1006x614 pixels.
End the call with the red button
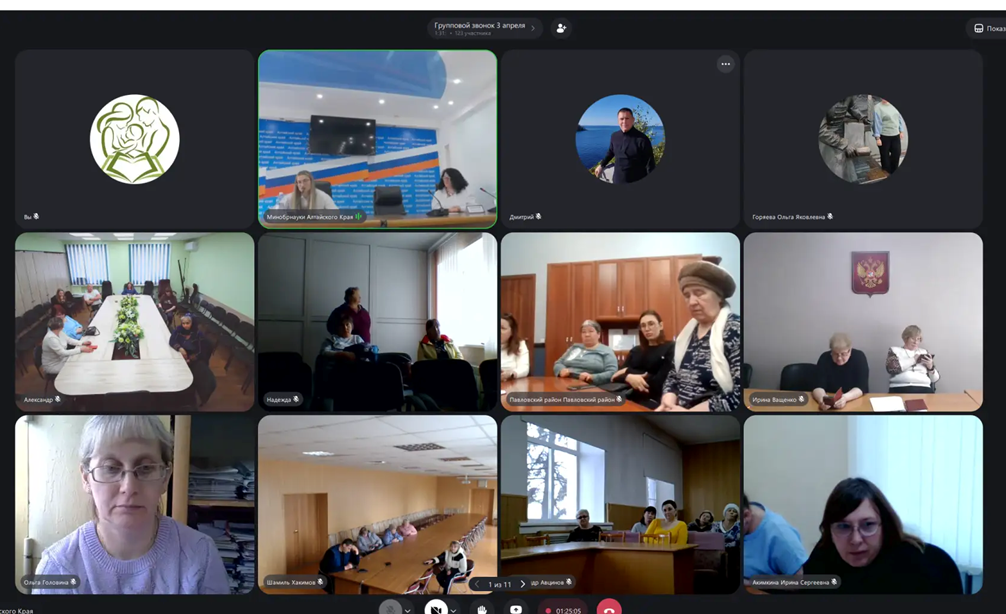609,608
